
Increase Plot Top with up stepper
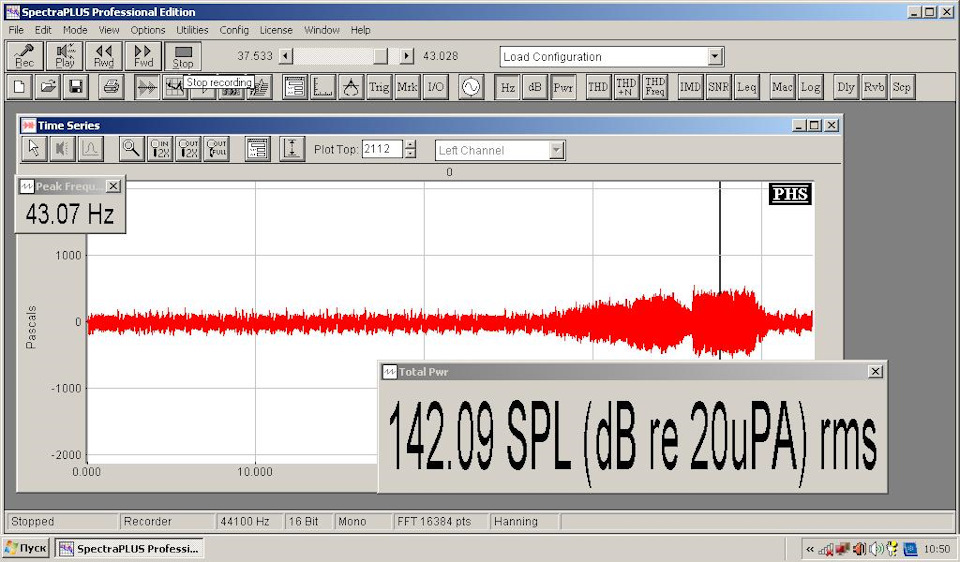(x=410, y=144)
